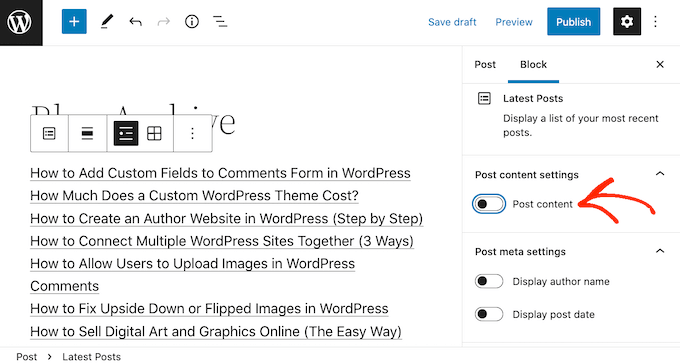Collapse the Post meta settings panel
This screenshot has height=363, width=680.
[x=660, y=251]
